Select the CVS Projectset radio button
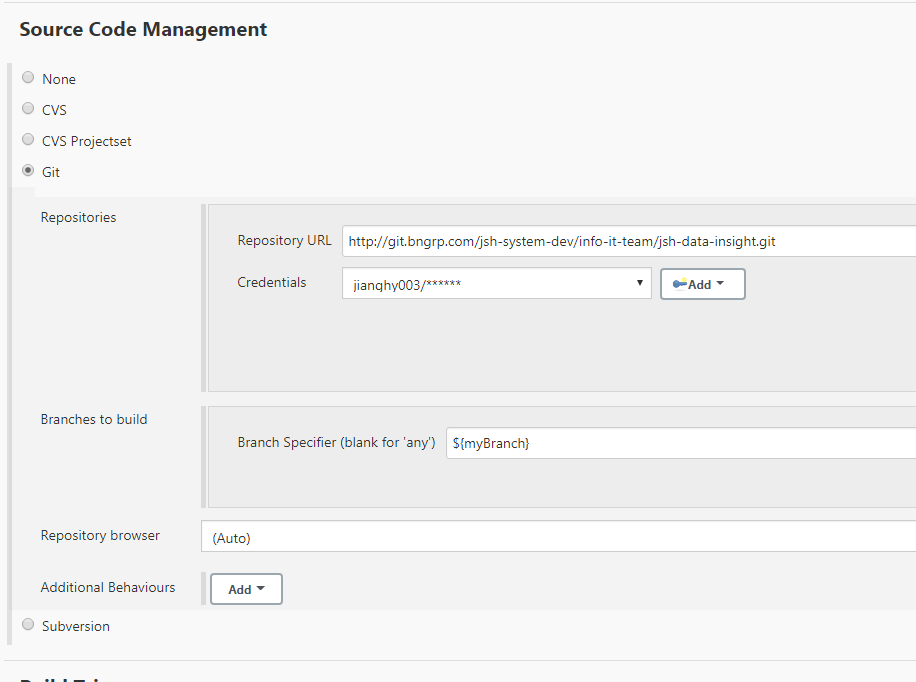Screen dimensions: 916x682 (28, 140)
